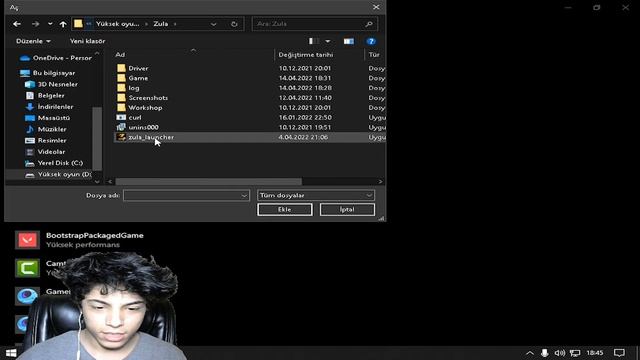The image size is (640, 360).
Task: Open the Düzenle menu
Action: [x=33, y=41]
